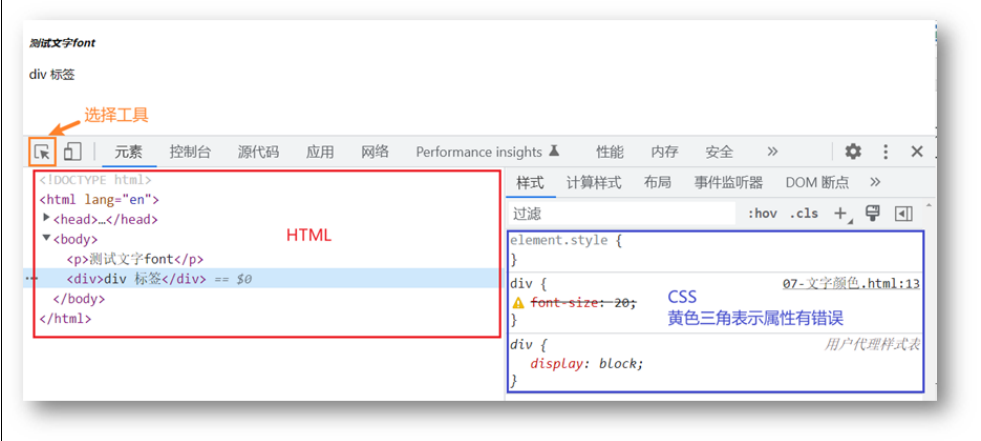This screenshot has height=441, width=981.
Task: Toggle the :hov element state button
Action: (x=762, y=213)
